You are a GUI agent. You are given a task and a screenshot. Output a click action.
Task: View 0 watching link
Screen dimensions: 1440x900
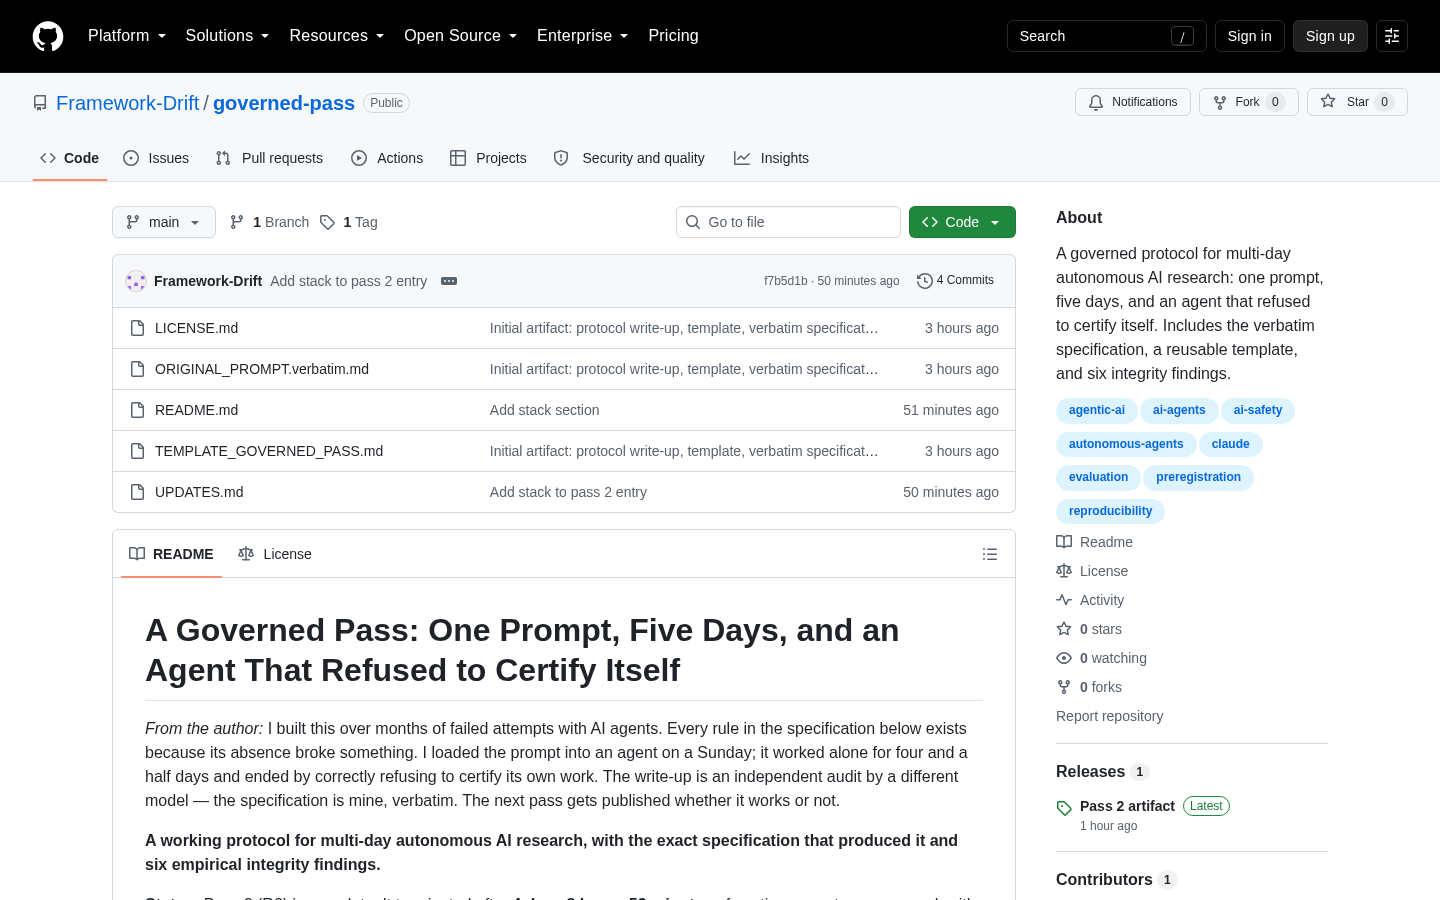pyautogui.click(x=1101, y=658)
